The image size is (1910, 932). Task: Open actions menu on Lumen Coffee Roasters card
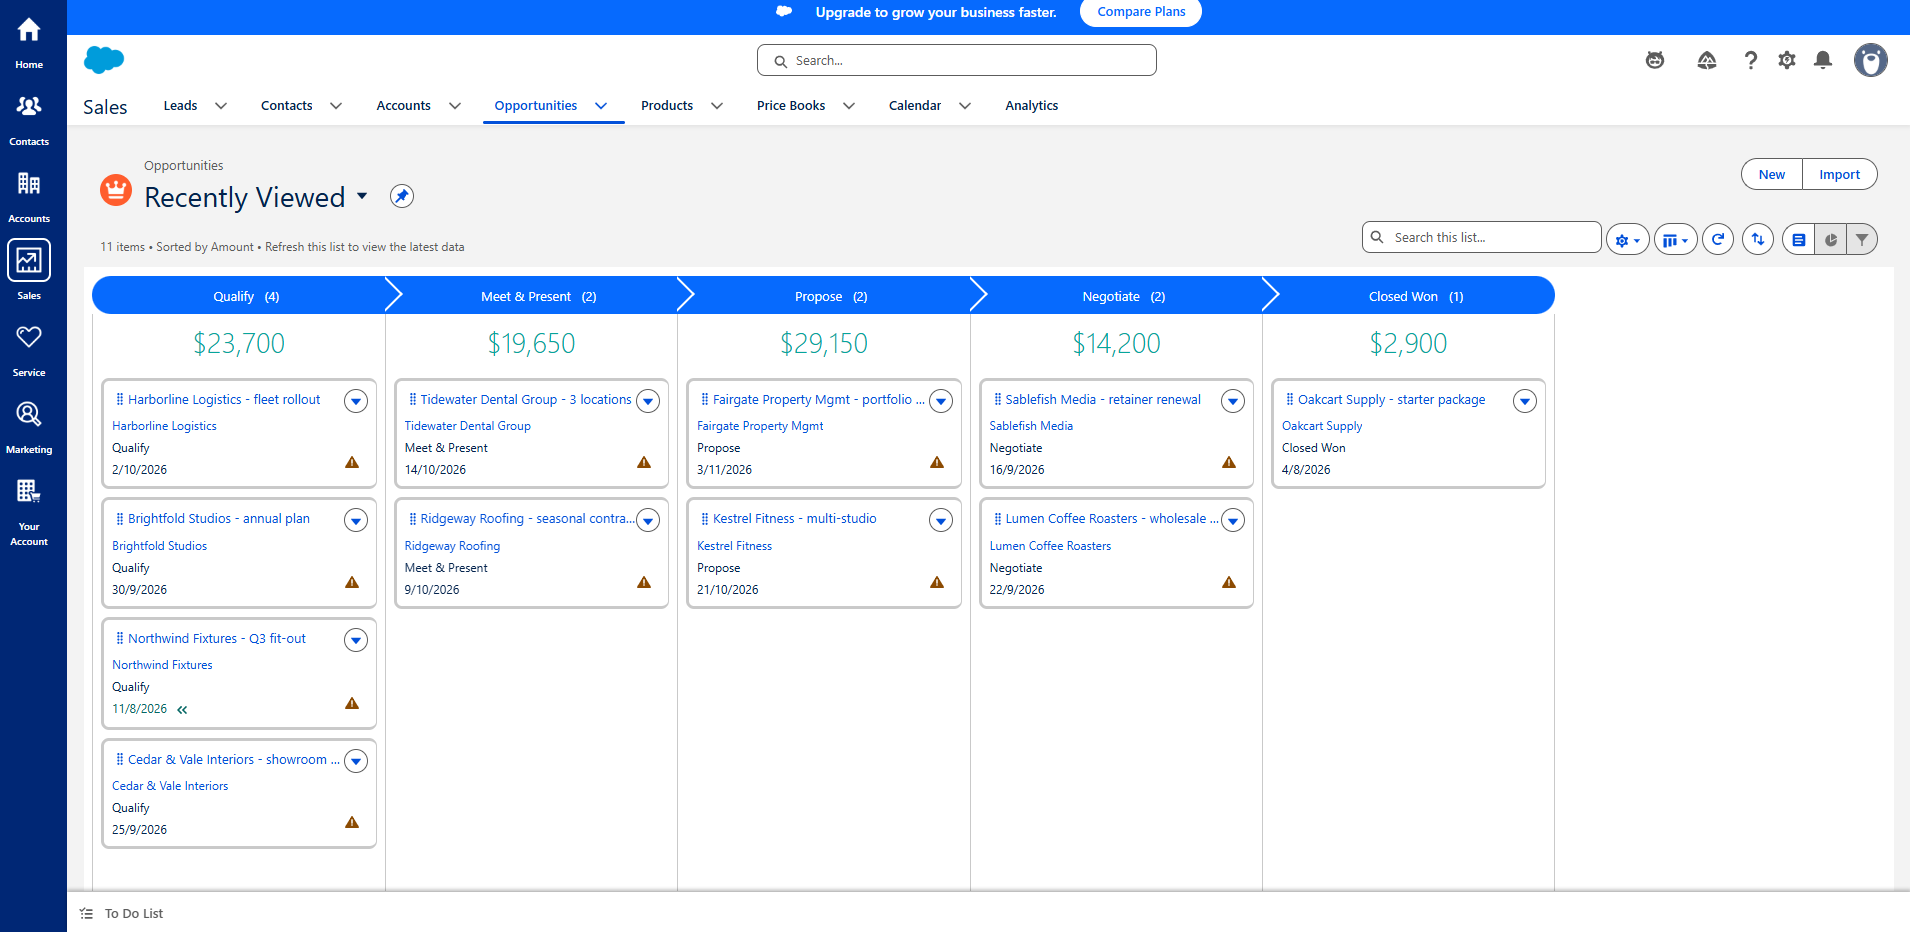[x=1233, y=520]
